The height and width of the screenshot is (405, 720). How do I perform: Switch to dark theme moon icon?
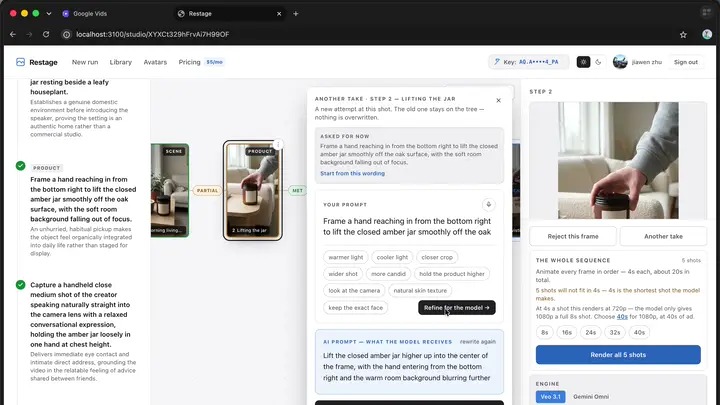point(598,62)
